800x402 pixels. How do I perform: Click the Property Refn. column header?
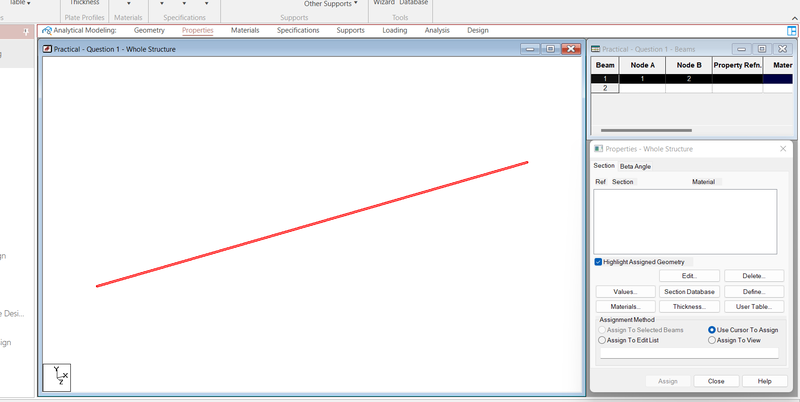coord(737,65)
